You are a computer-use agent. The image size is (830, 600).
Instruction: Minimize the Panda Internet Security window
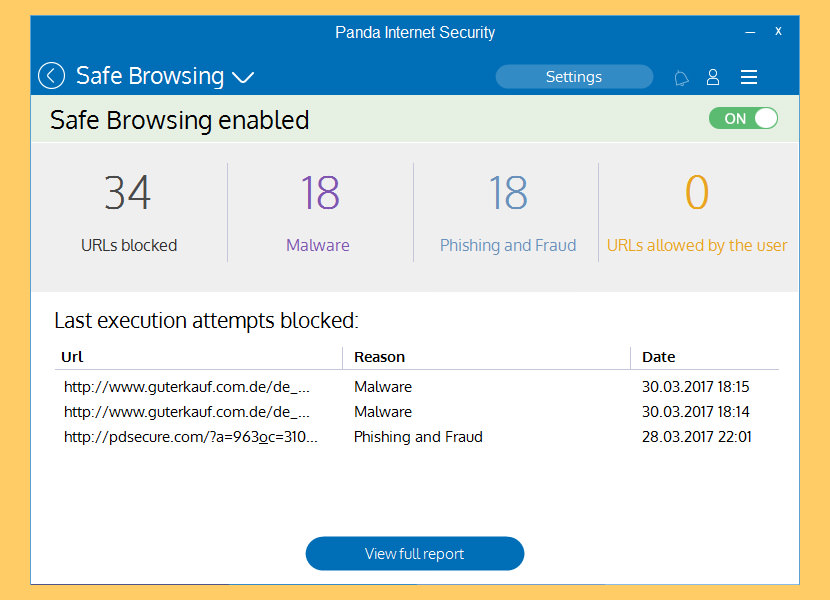point(750,32)
